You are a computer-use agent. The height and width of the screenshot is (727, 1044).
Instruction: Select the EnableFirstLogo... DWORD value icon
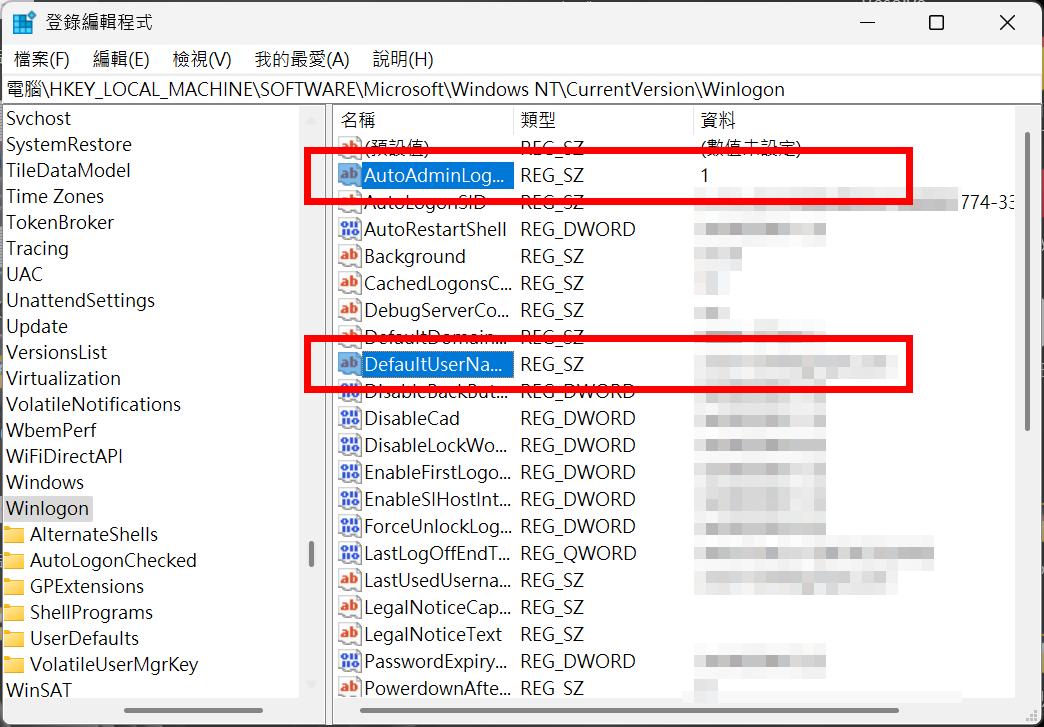tap(350, 472)
